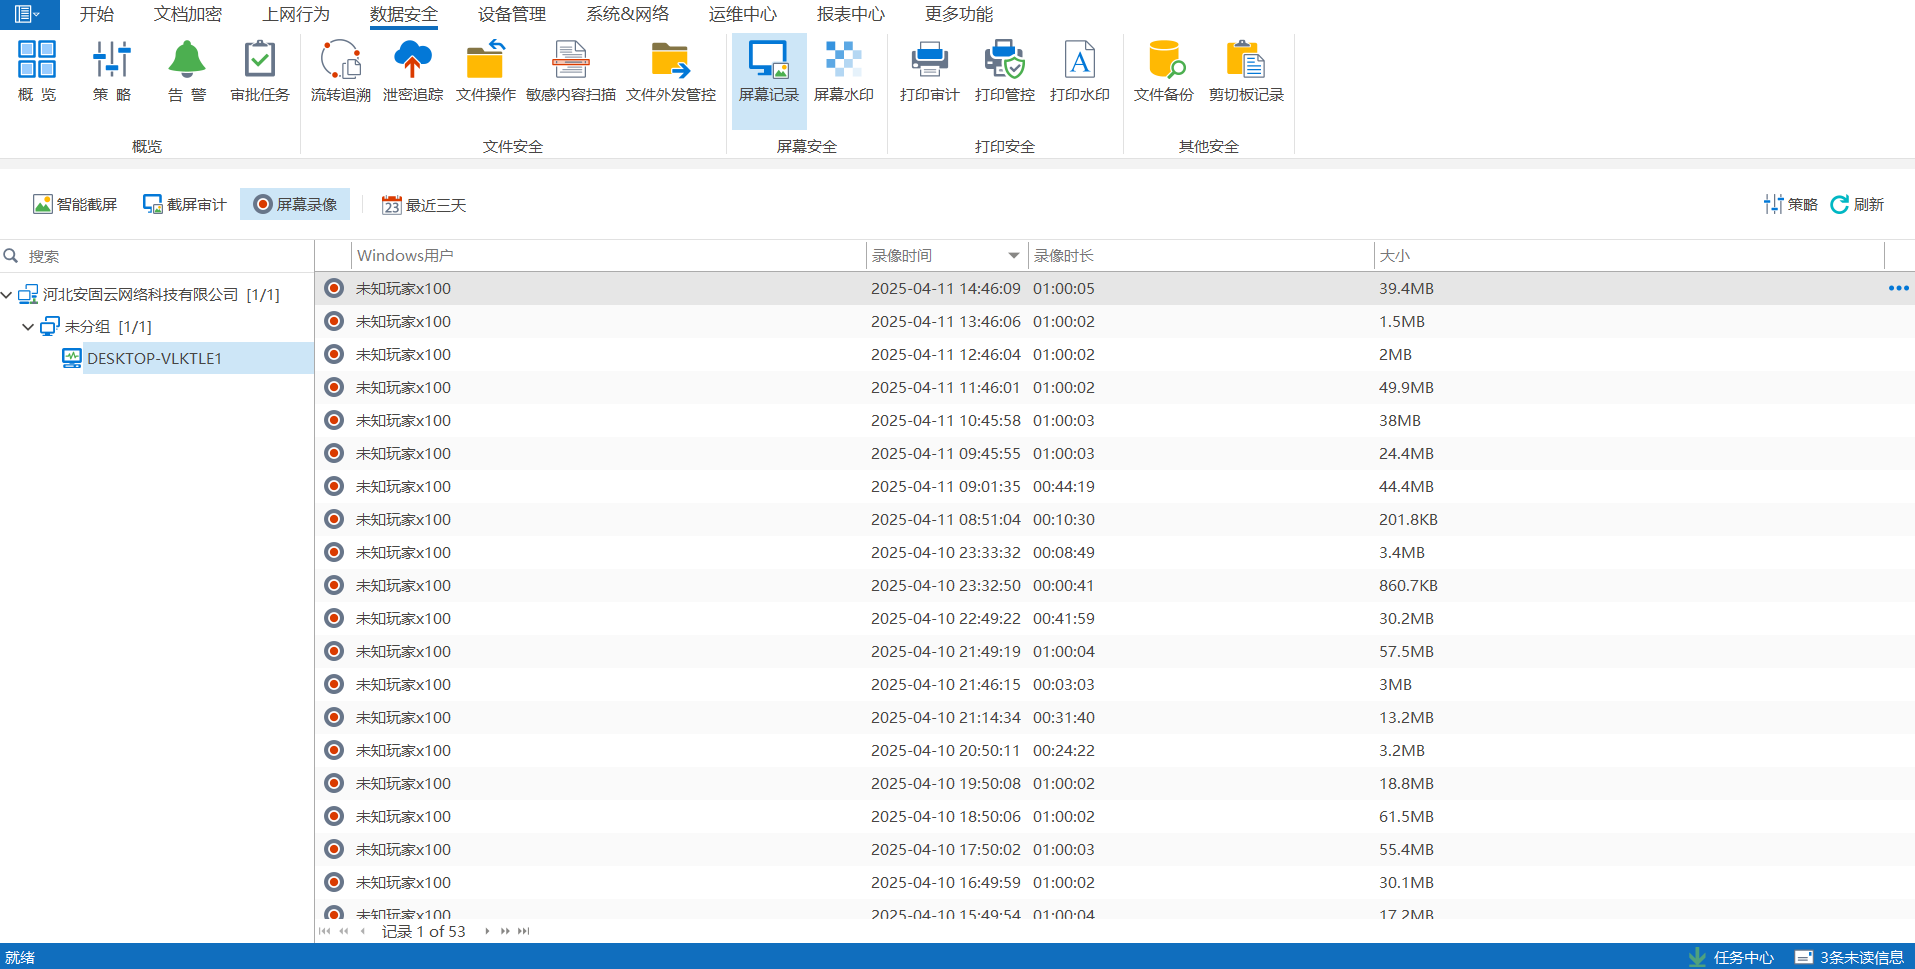Sort by the Windows用户 column header
Image resolution: width=1915 pixels, height=969 pixels.
pos(608,256)
